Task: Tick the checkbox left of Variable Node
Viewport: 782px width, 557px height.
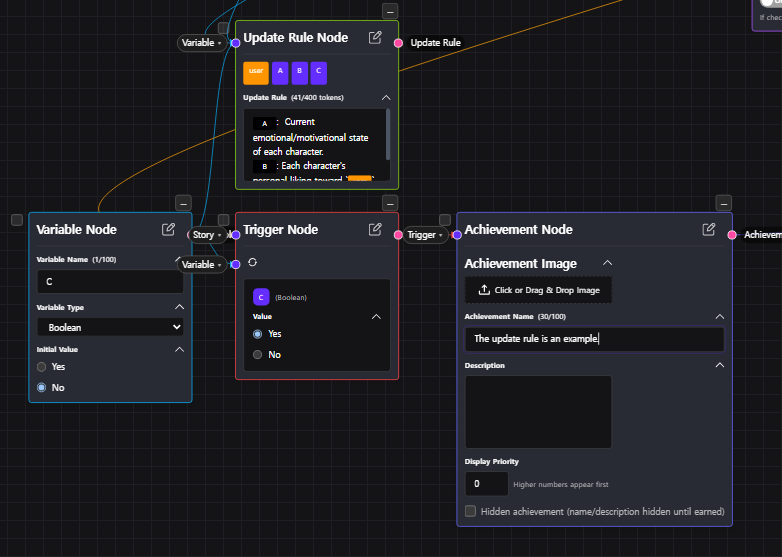Action: tap(17, 220)
